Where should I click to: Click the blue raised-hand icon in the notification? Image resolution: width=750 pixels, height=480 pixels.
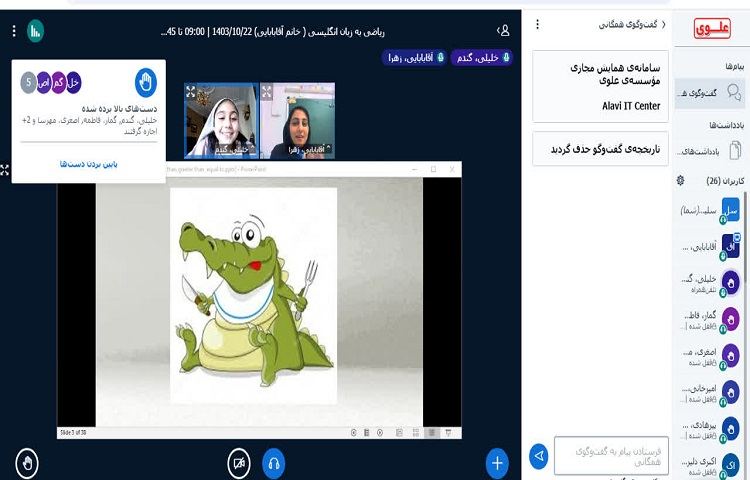pyautogui.click(x=146, y=82)
